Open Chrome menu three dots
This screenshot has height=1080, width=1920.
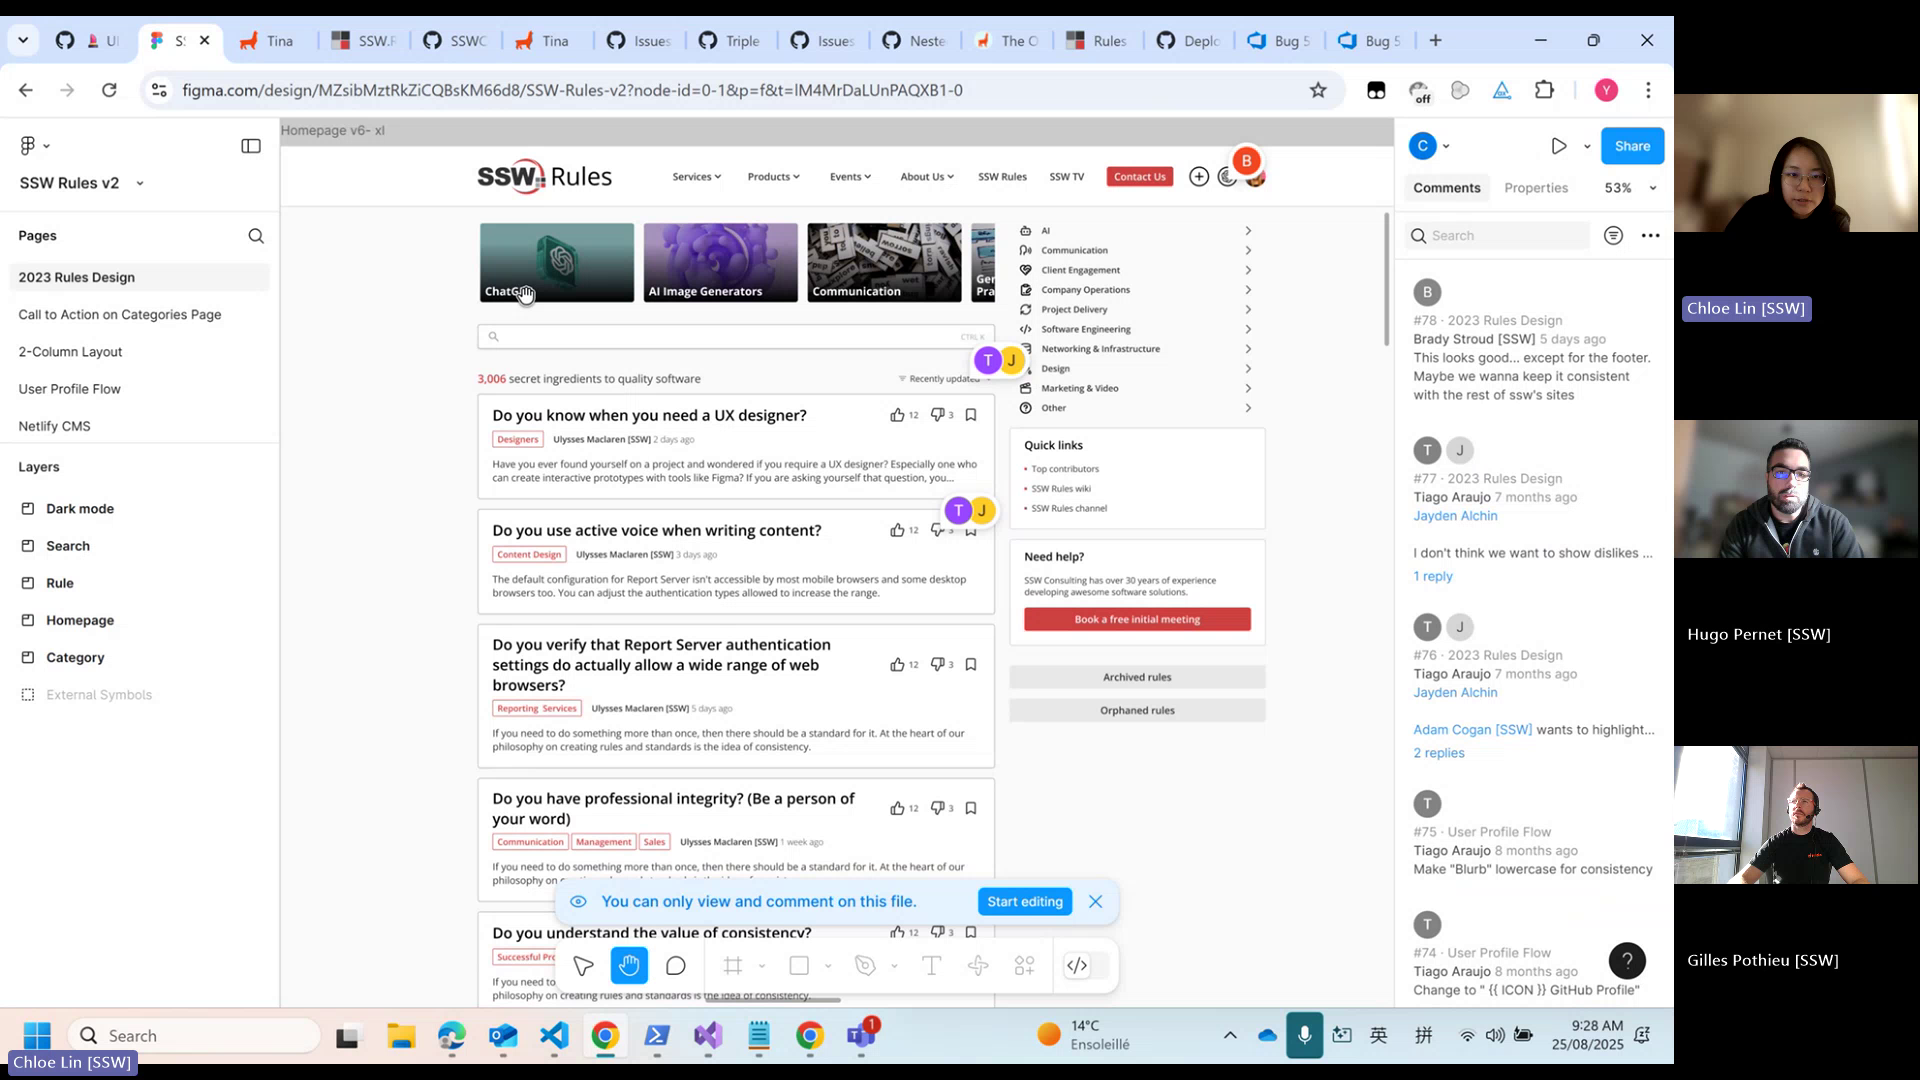pos(1648,90)
